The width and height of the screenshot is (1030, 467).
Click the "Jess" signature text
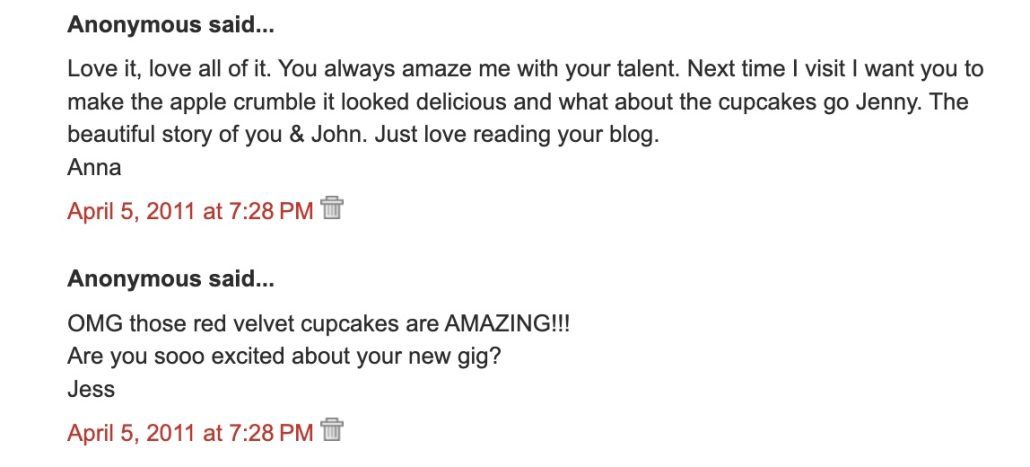91,390
